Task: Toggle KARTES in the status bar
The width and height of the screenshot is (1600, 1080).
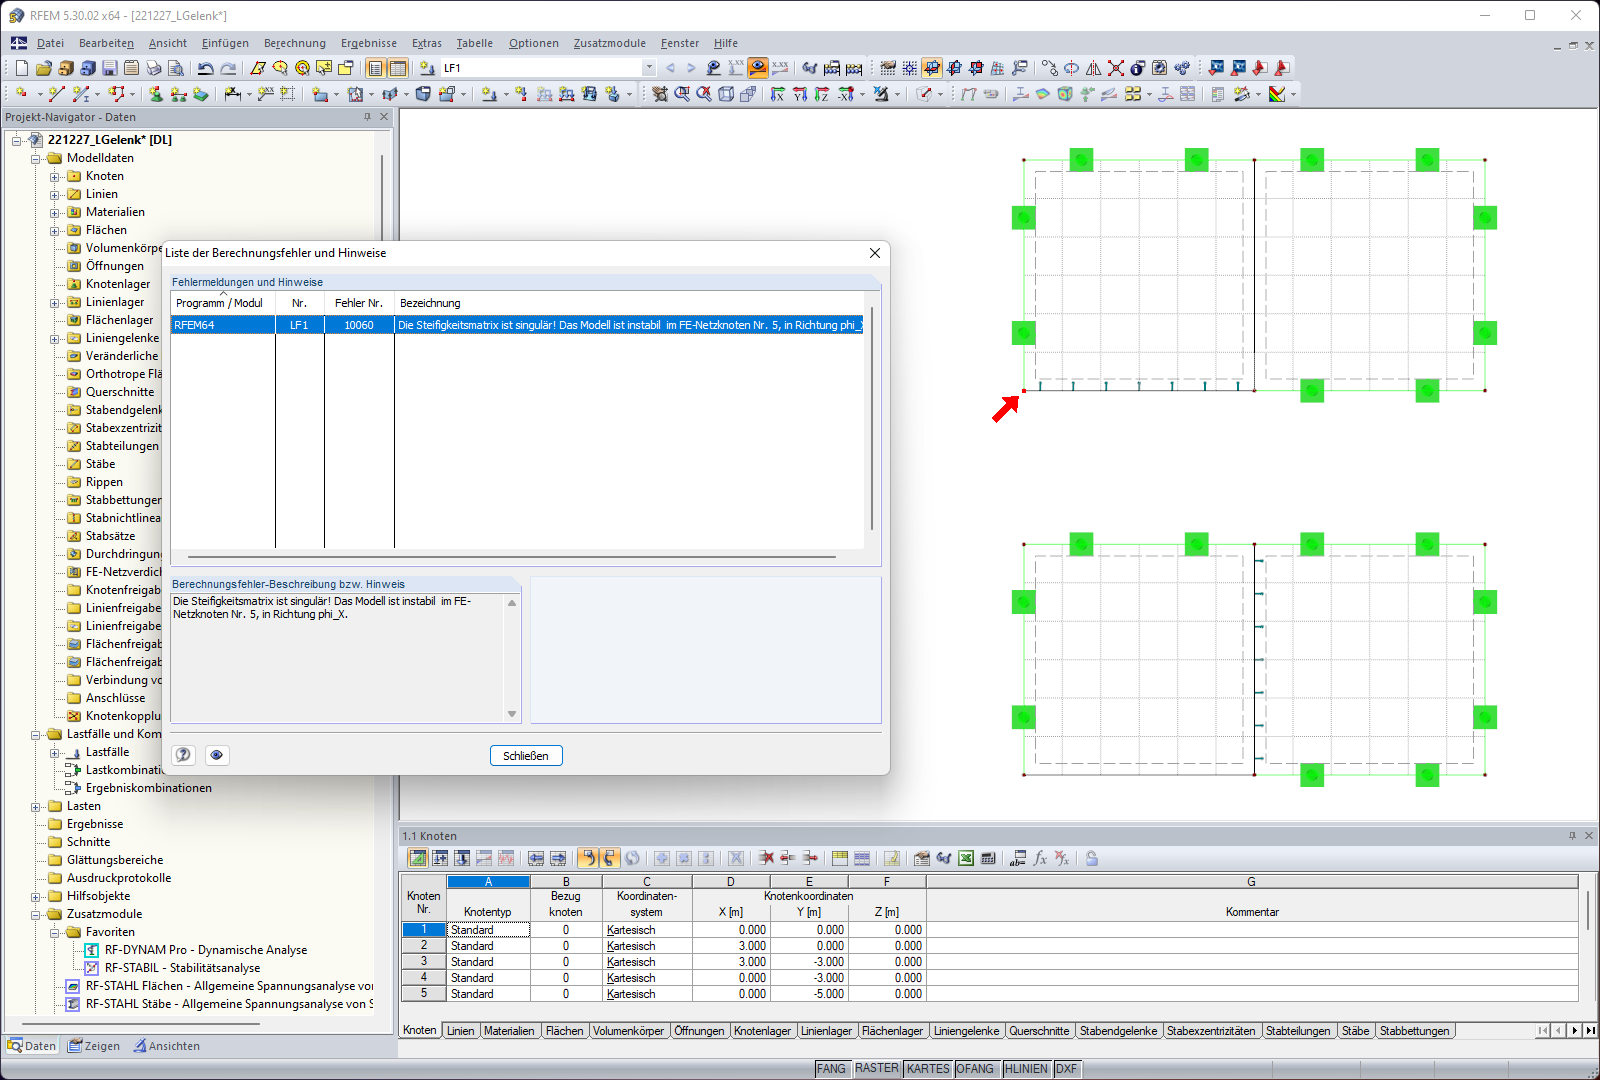Action: [x=928, y=1069]
